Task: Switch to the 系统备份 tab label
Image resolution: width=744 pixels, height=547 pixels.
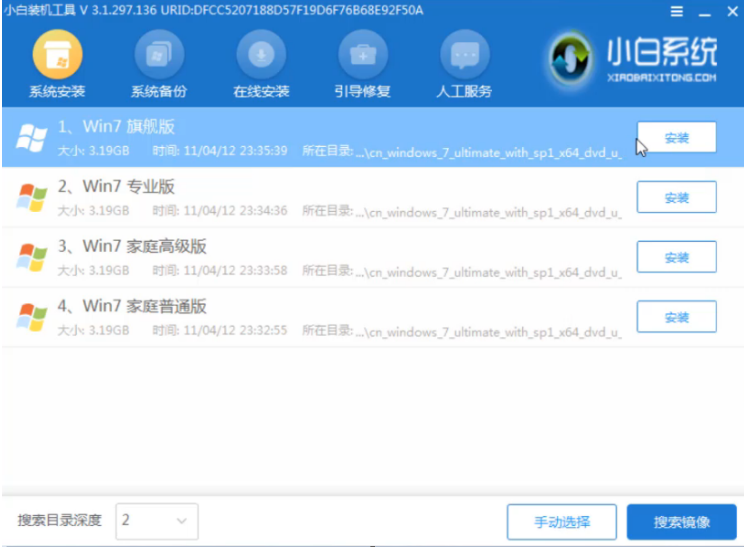Action: point(159,91)
